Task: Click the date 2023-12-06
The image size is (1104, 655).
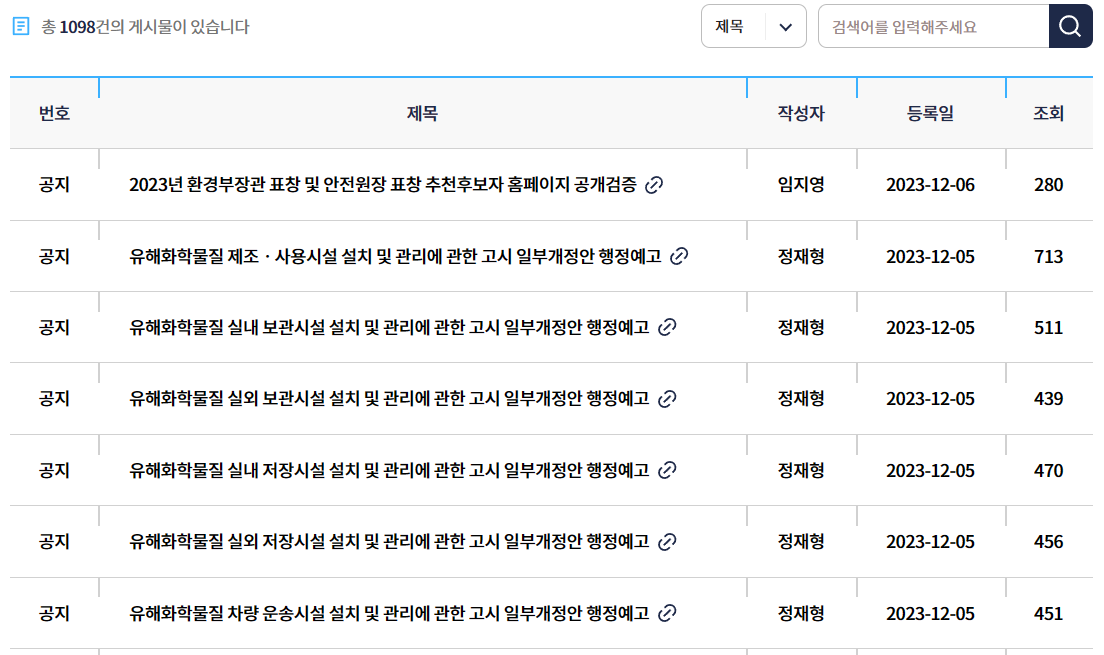Action: pyautogui.click(x=930, y=185)
